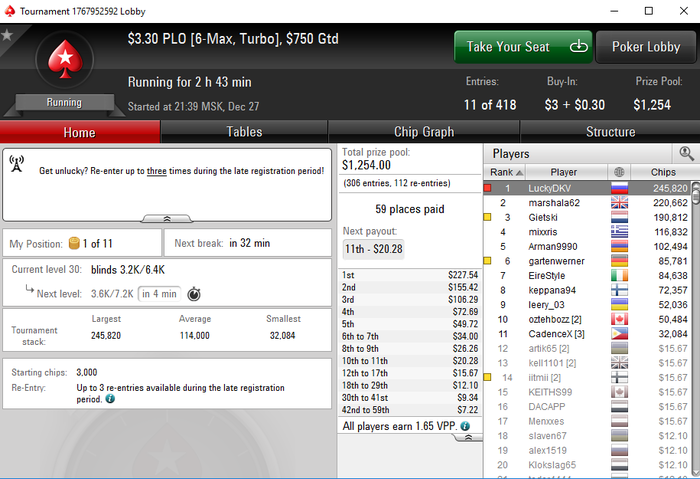This screenshot has width=700, height=479.
Task: Click the VPP info icon
Action: pyautogui.click(x=465, y=426)
